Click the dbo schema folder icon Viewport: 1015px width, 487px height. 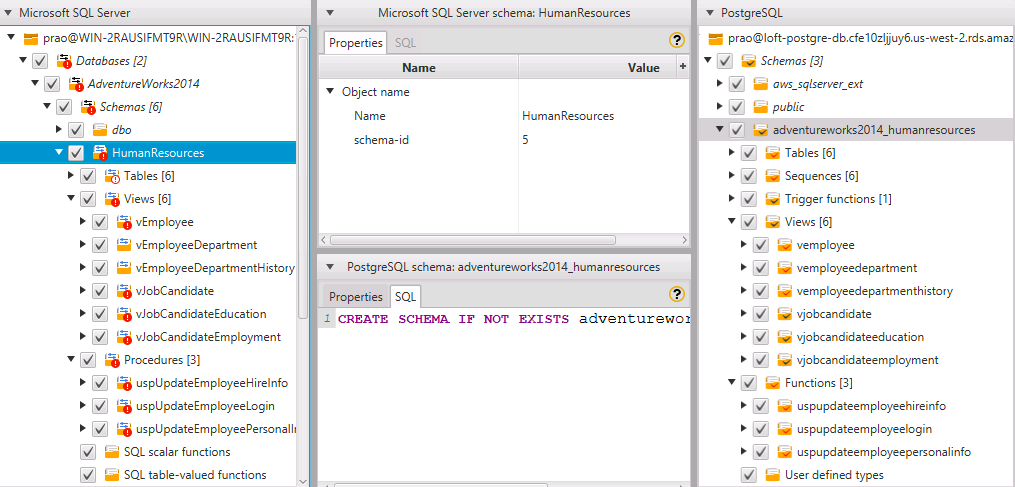click(x=100, y=130)
